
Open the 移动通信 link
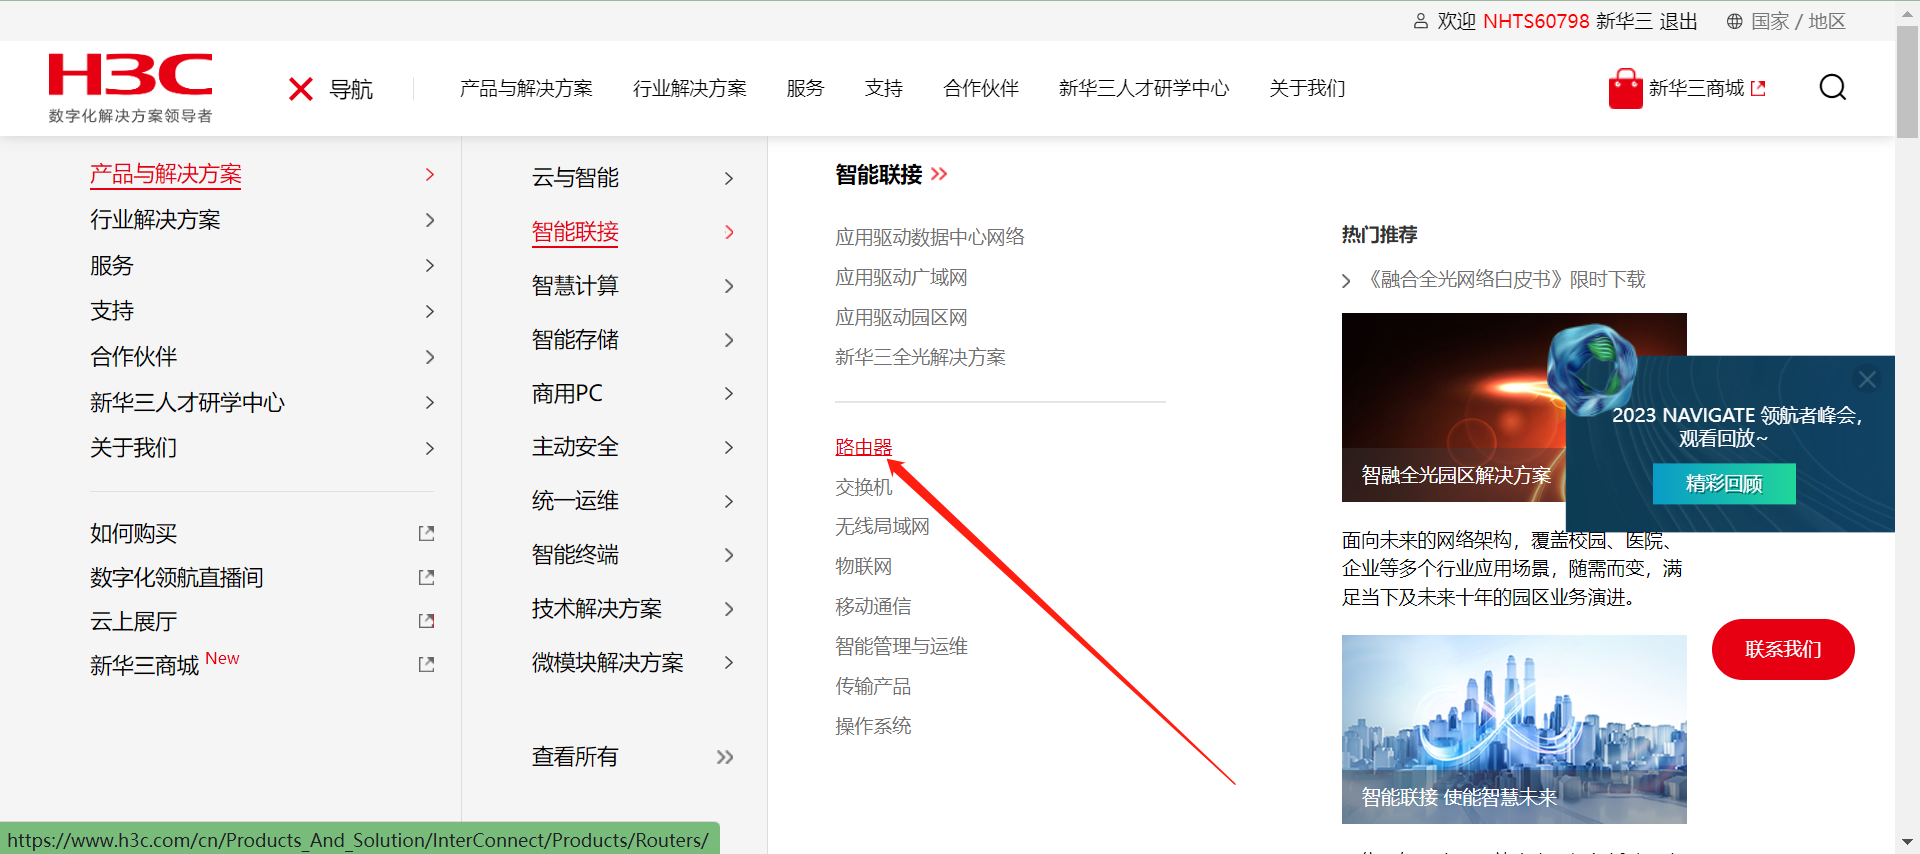pos(873,606)
